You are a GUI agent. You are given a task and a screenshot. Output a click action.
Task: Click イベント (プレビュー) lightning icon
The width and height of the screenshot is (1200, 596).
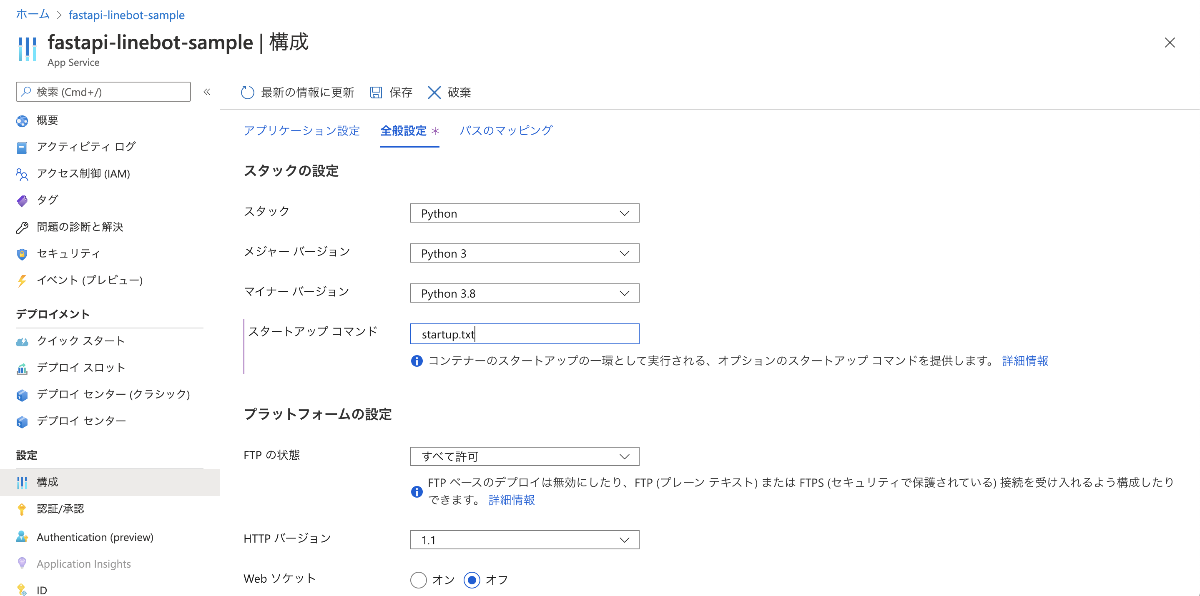pyautogui.click(x=22, y=280)
